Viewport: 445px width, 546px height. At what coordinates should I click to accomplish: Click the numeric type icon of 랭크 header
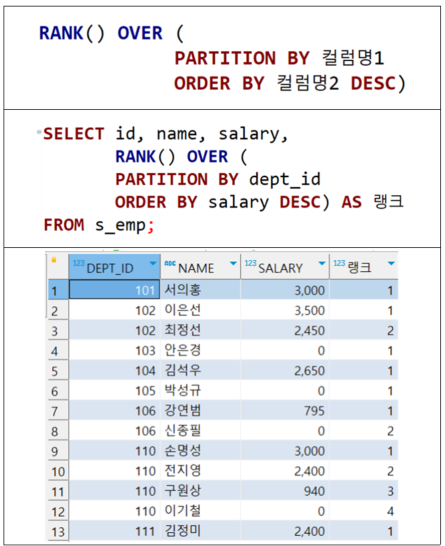pos(339,263)
